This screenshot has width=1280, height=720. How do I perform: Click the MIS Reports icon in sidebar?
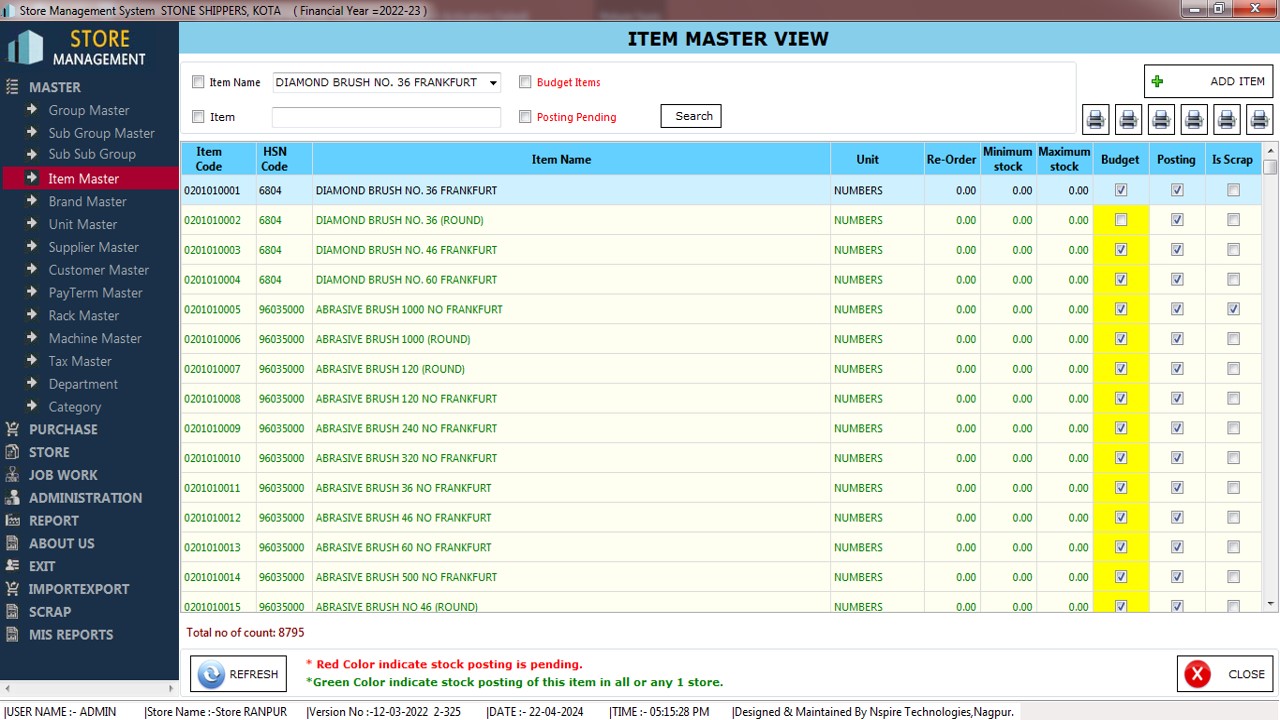pos(12,635)
